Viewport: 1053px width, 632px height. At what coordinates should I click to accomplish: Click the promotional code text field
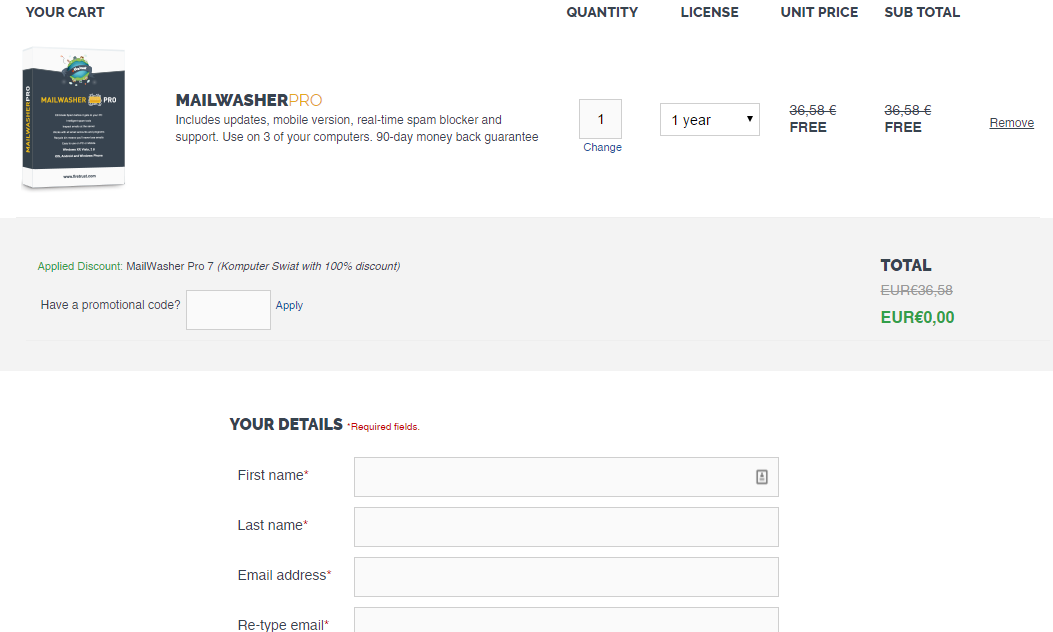click(228, 310)
